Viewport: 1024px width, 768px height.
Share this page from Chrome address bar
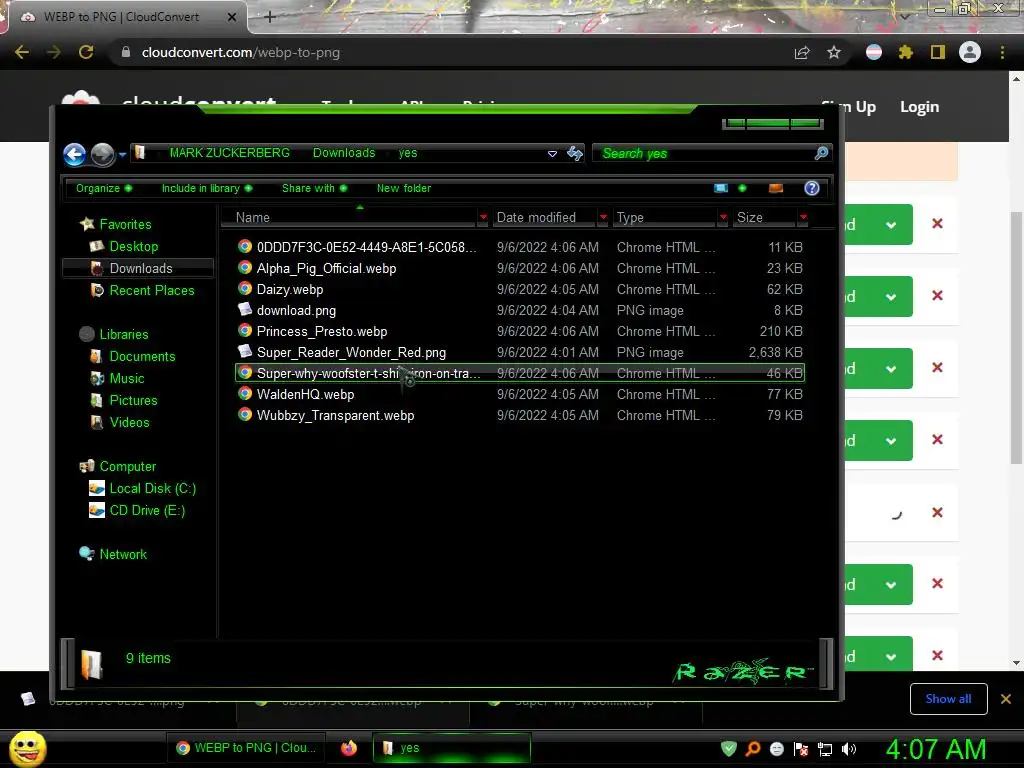802,52
